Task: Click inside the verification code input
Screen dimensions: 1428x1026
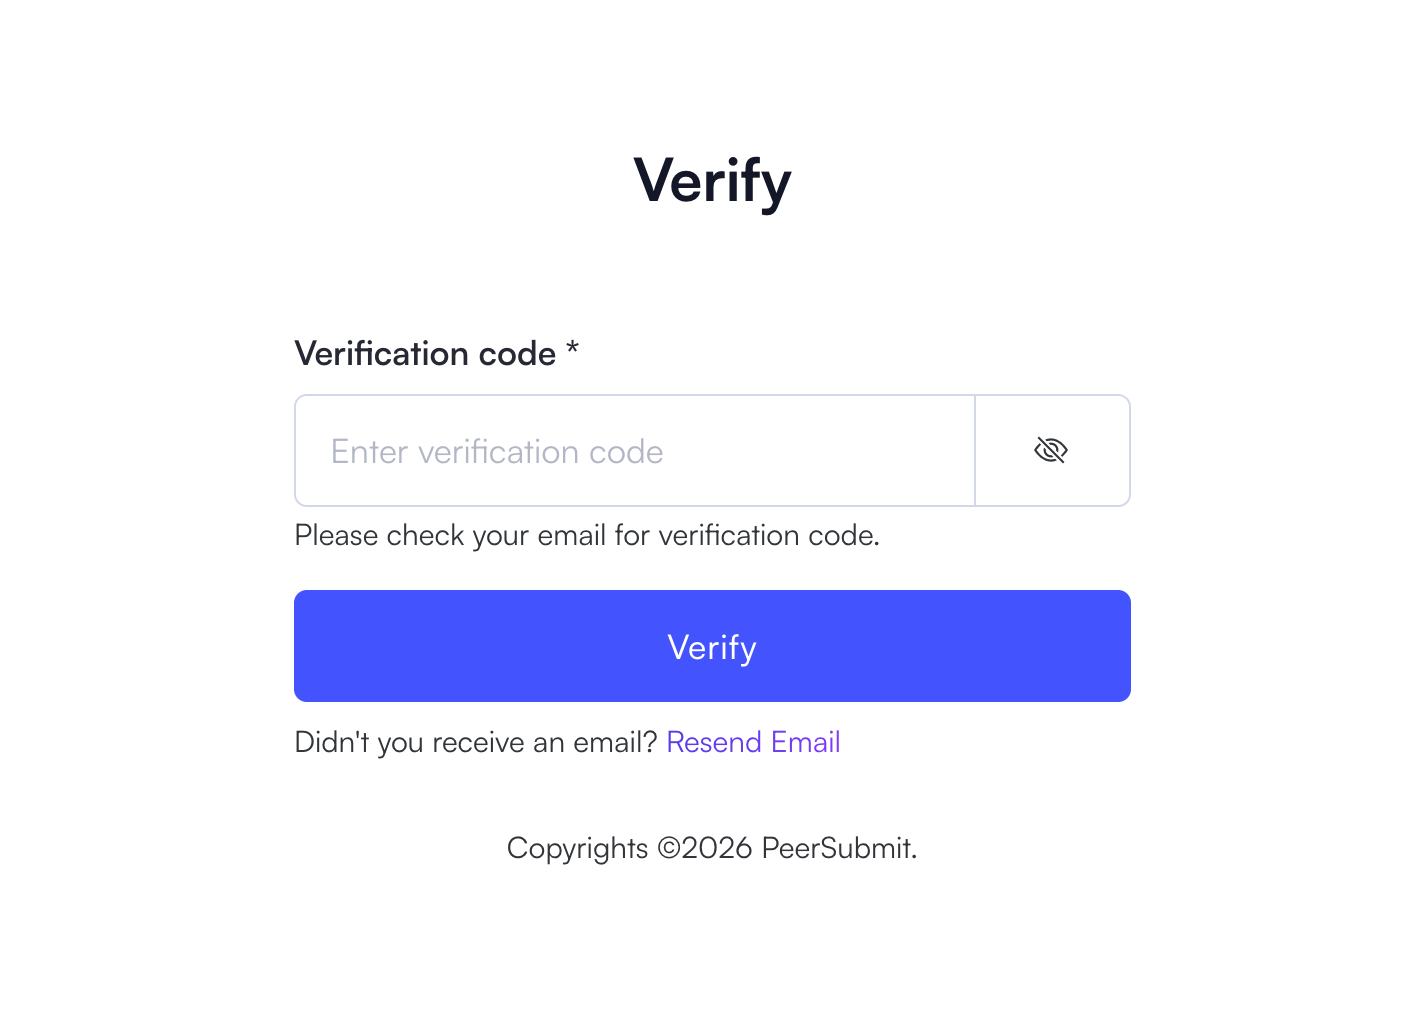Action: coord(634,450)
